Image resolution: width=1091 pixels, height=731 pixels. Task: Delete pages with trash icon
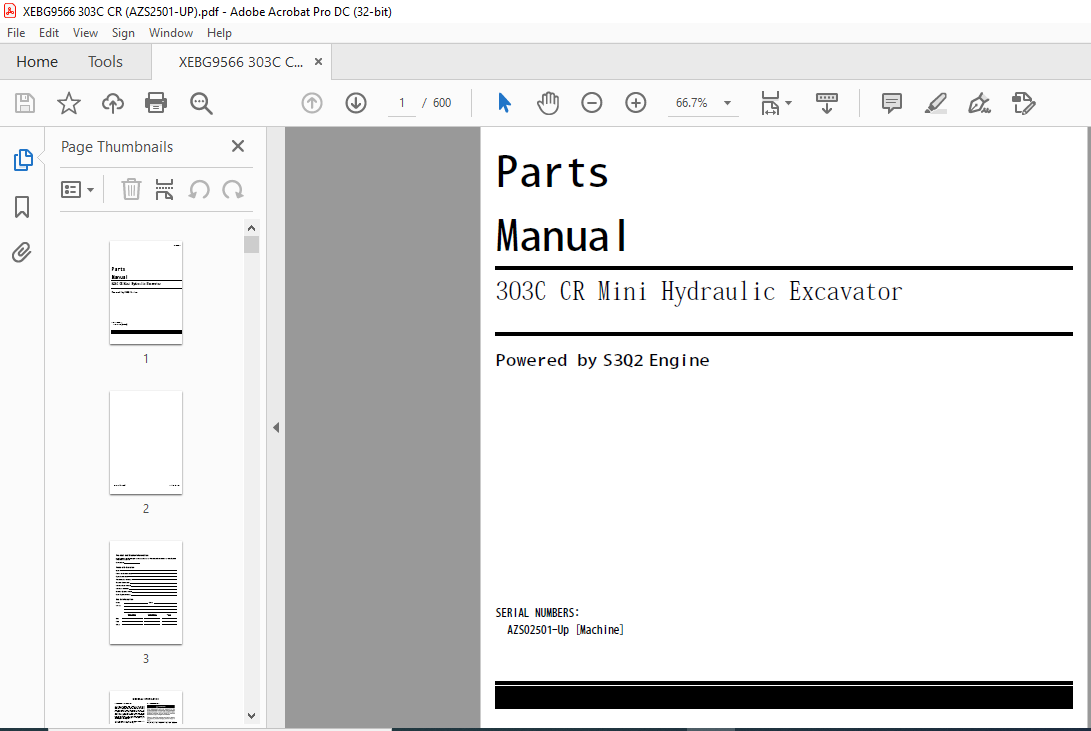pos(132,189)
